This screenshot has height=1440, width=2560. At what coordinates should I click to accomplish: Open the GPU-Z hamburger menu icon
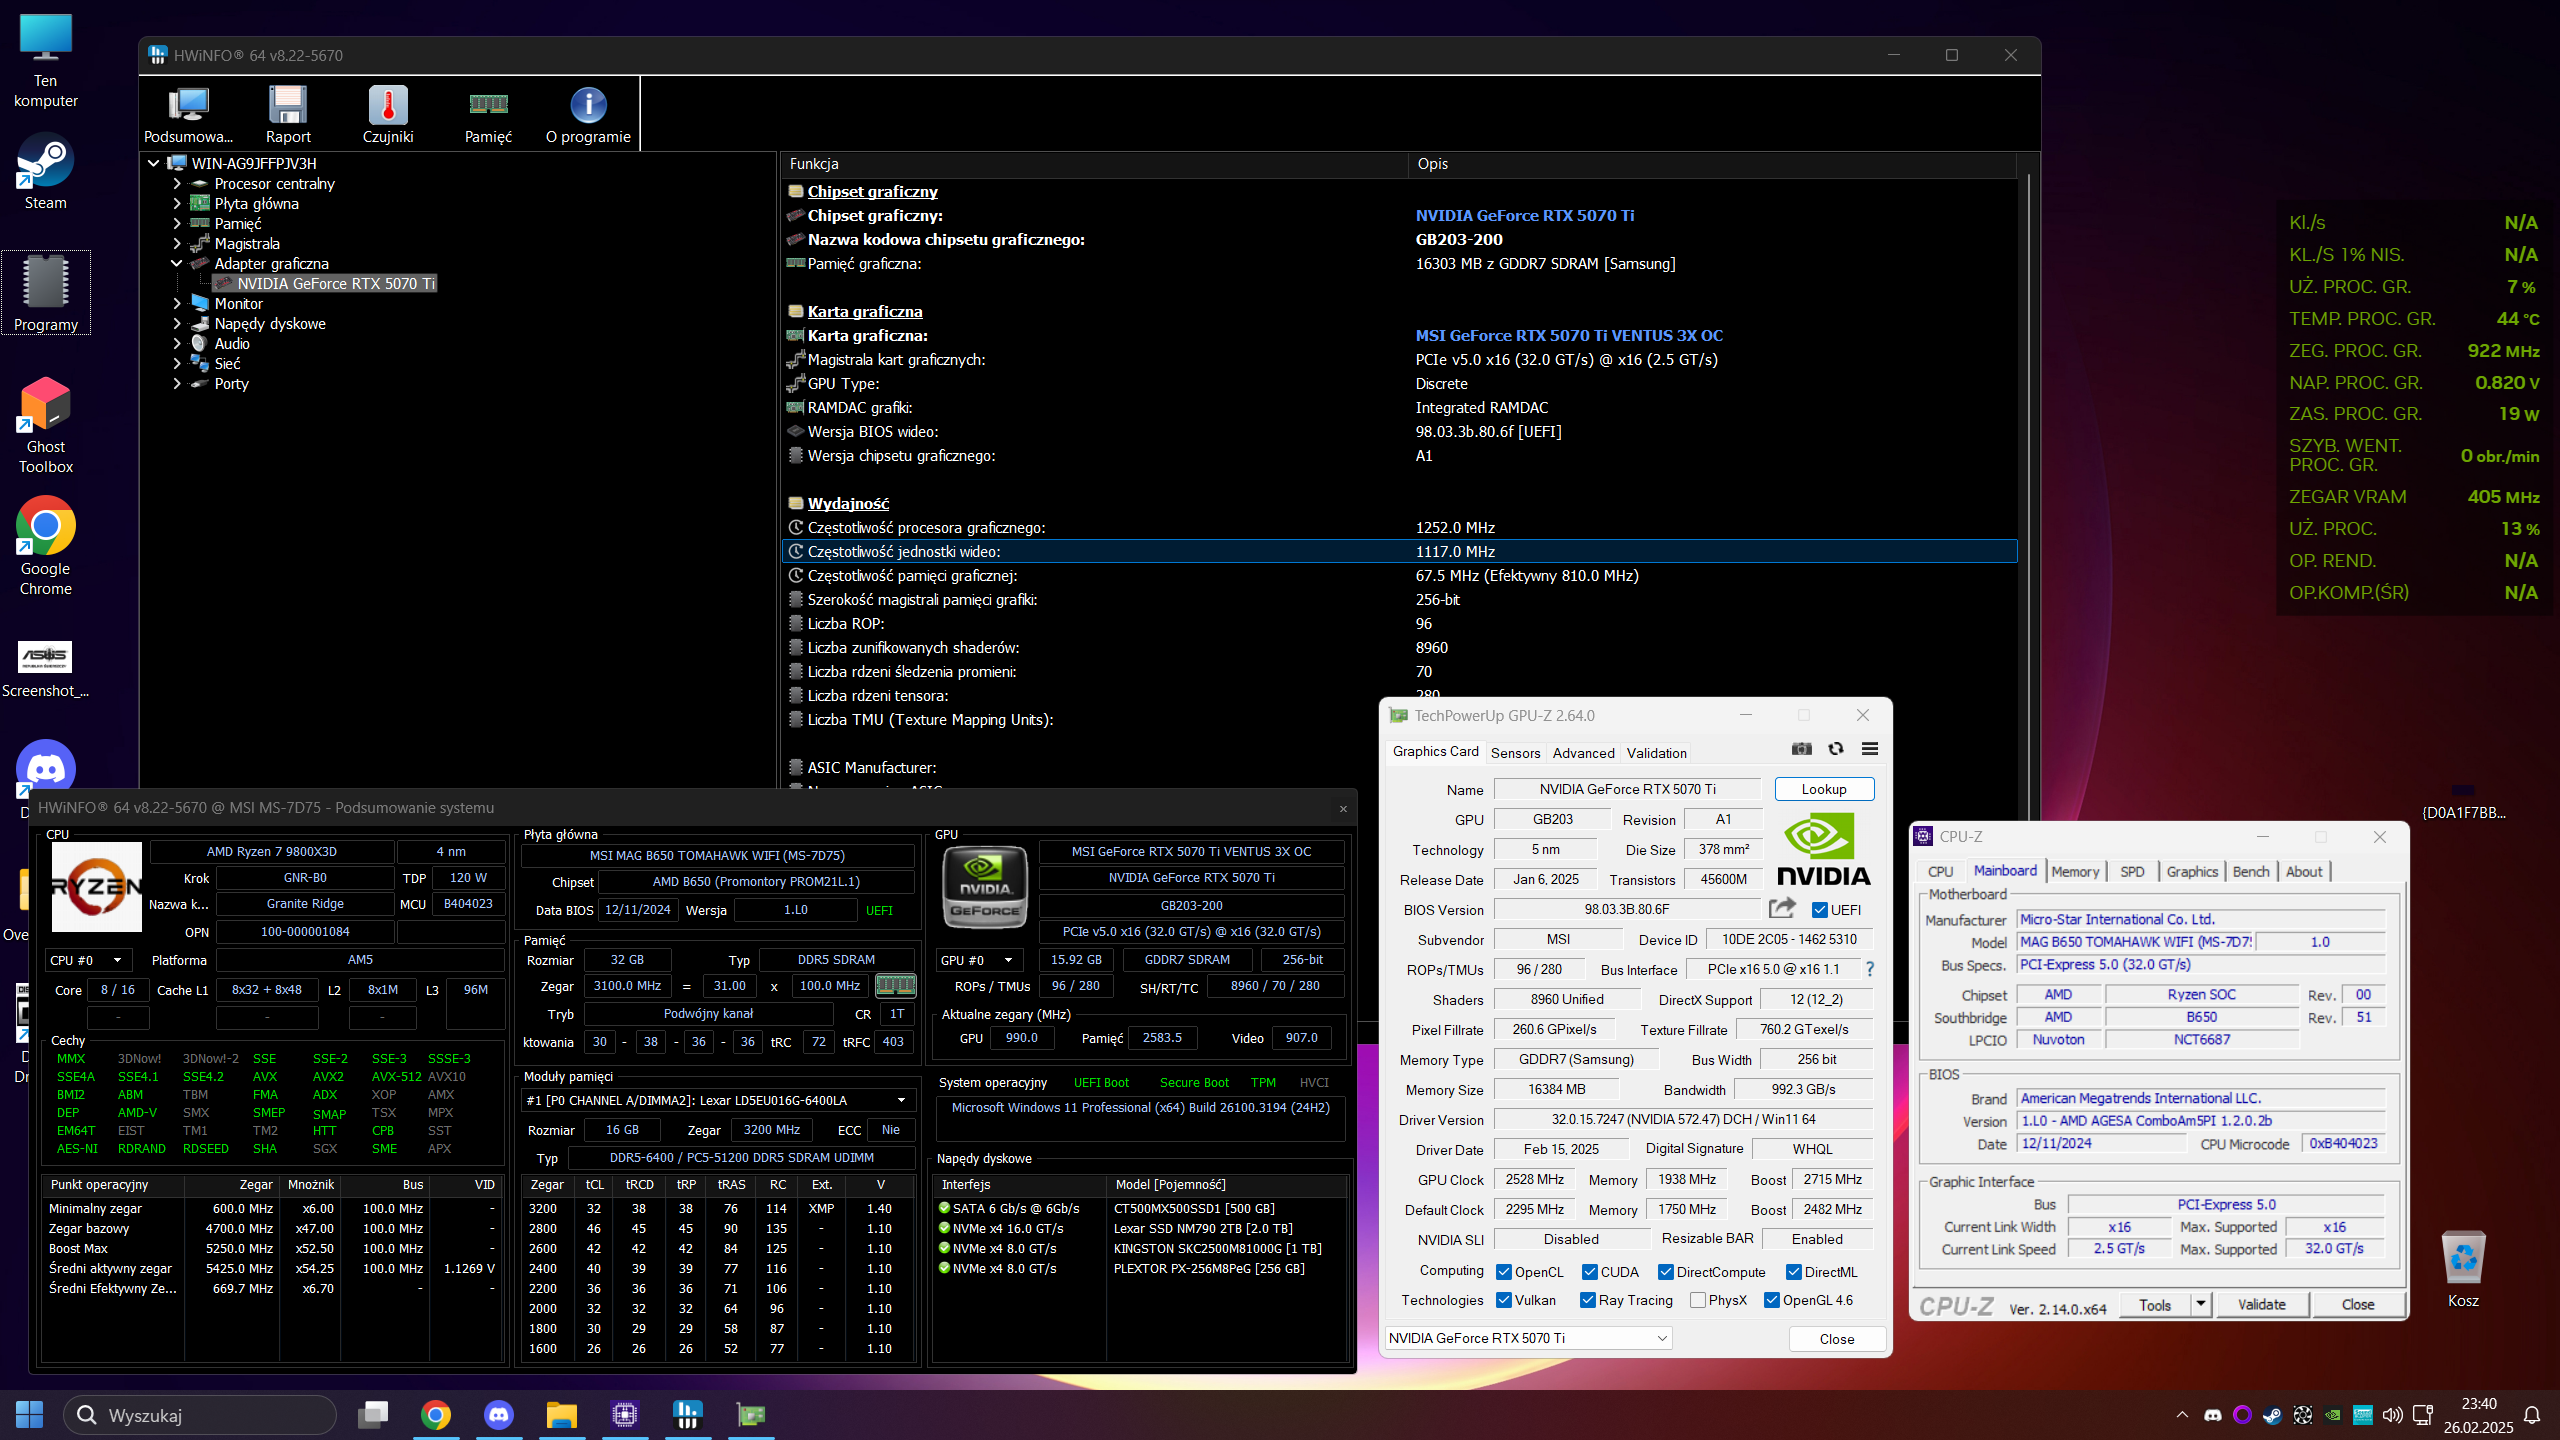click(1870, 749)
